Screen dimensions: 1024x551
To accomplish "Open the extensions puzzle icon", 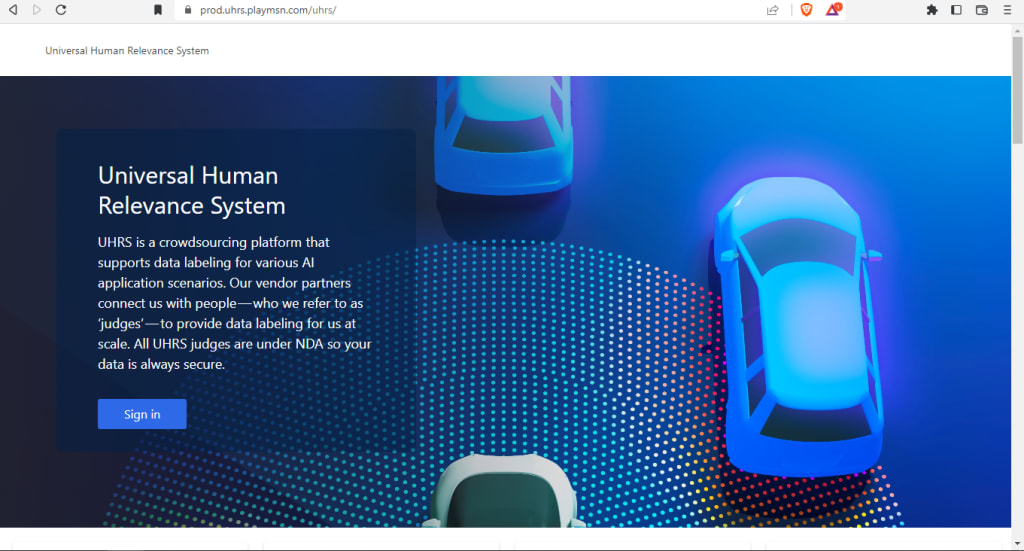I will coord(932,10).
